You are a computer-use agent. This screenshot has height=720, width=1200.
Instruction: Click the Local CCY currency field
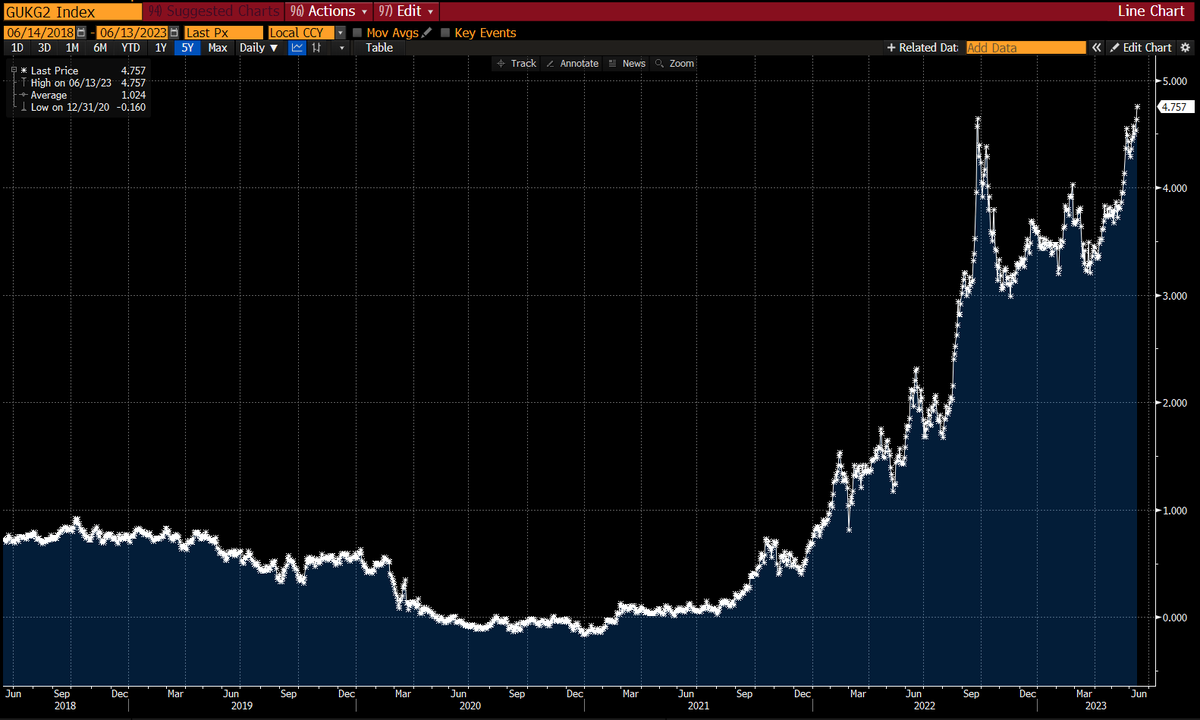click(x=301, y=33)
